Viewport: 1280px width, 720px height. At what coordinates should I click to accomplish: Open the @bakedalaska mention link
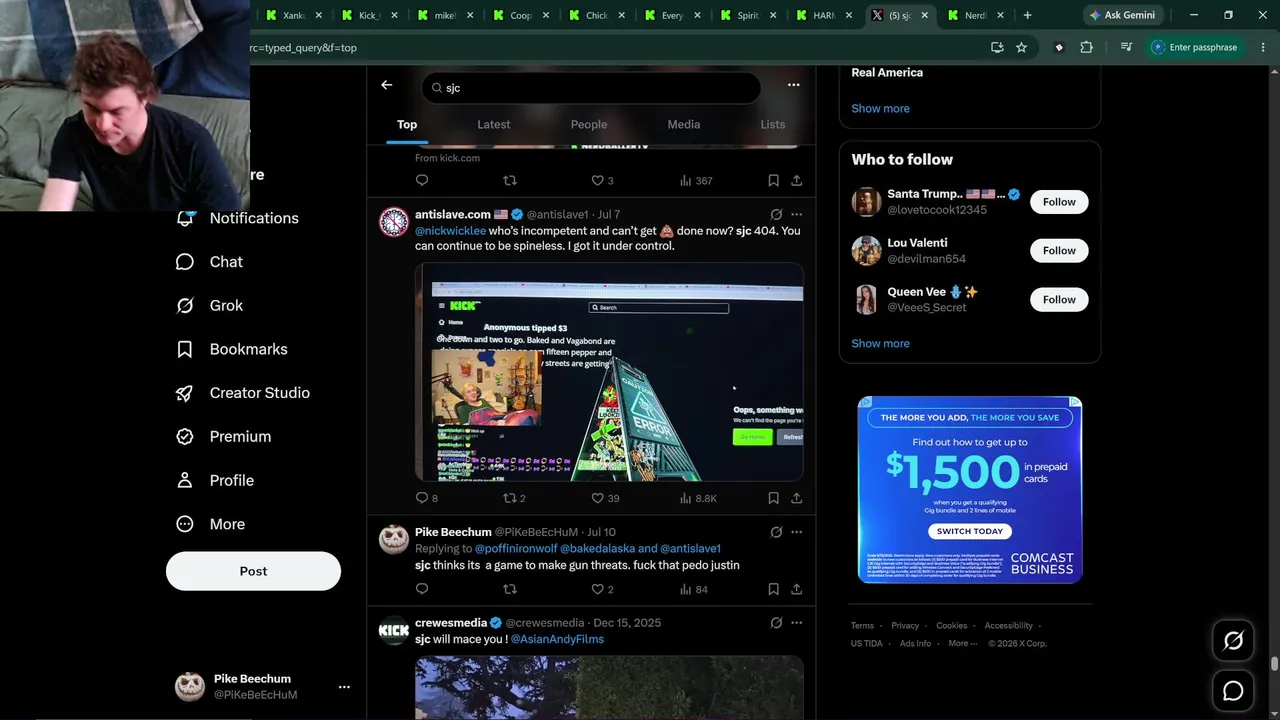[597, 549]
